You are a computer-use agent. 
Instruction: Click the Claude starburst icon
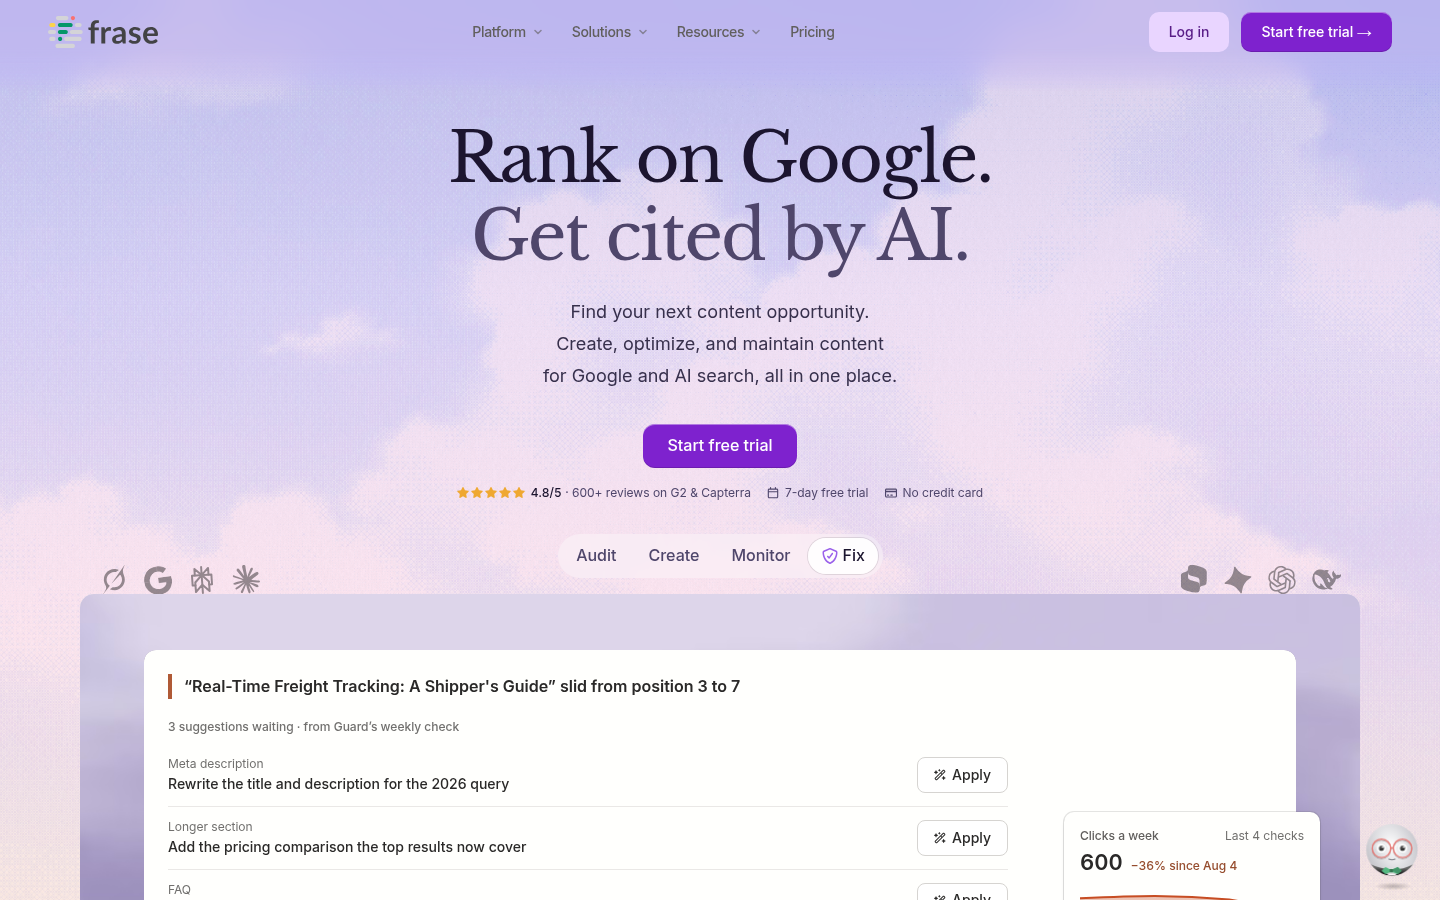pos(246,580)
